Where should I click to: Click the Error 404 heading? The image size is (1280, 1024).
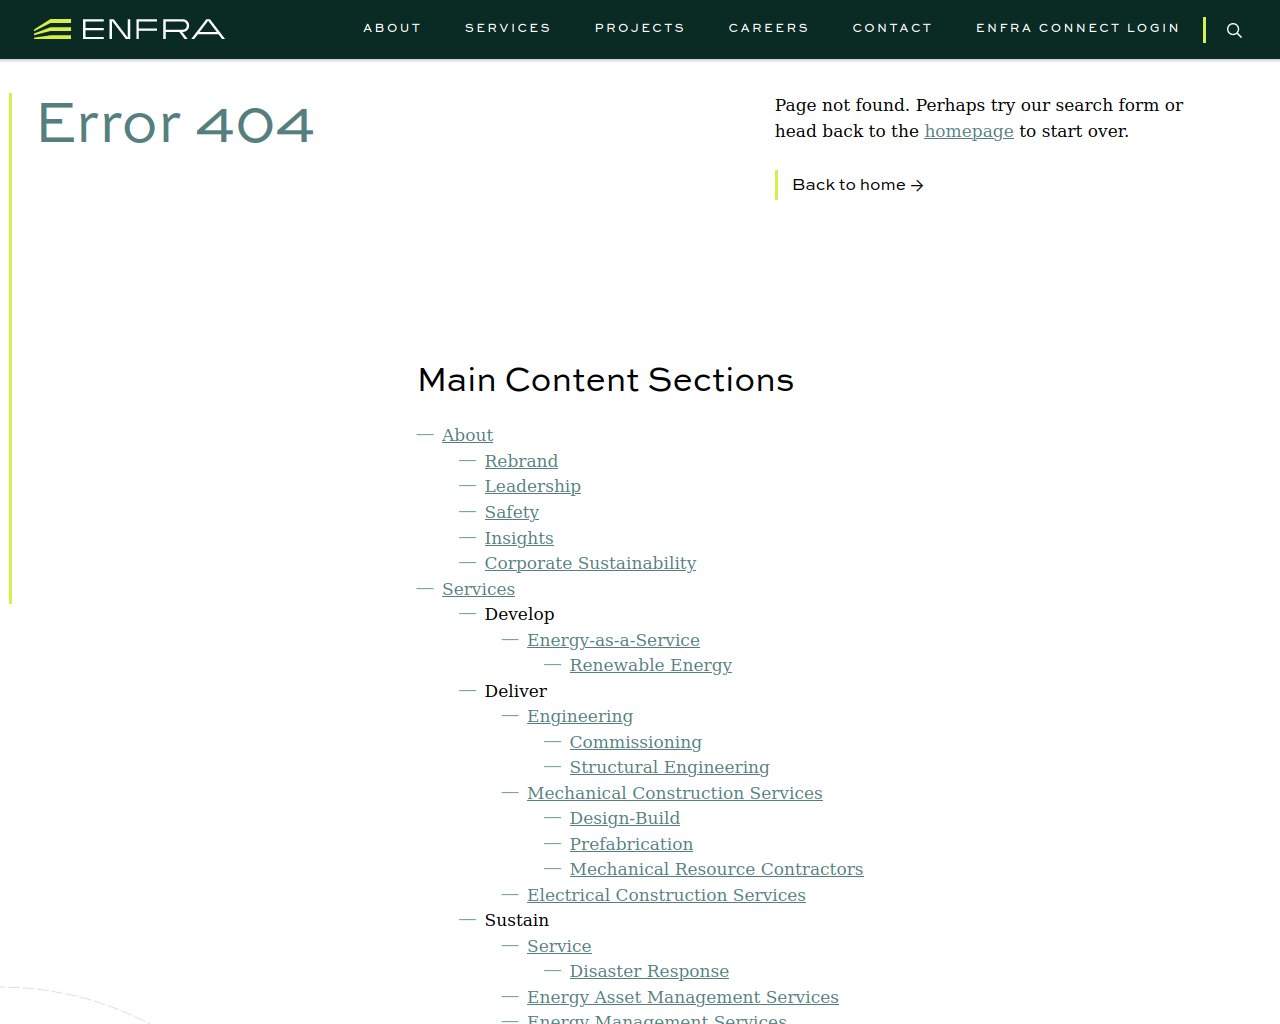coord(176,124)
